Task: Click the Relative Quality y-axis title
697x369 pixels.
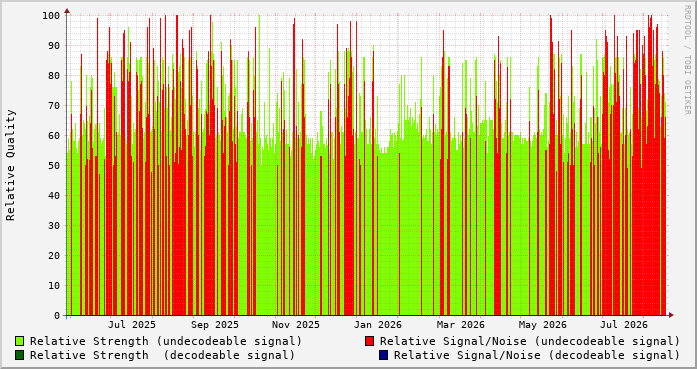Action: pyautogui.click(x=11, y=165)
